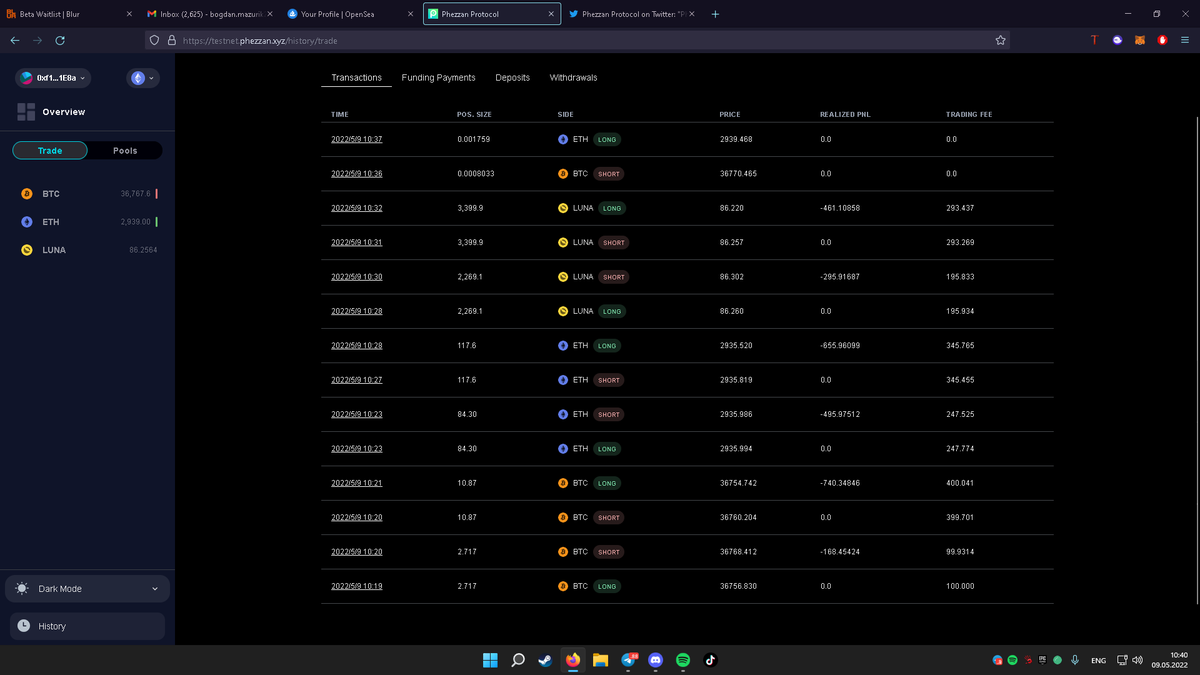
Task: Open the History button in sidebar
Action: click(87, 626)
